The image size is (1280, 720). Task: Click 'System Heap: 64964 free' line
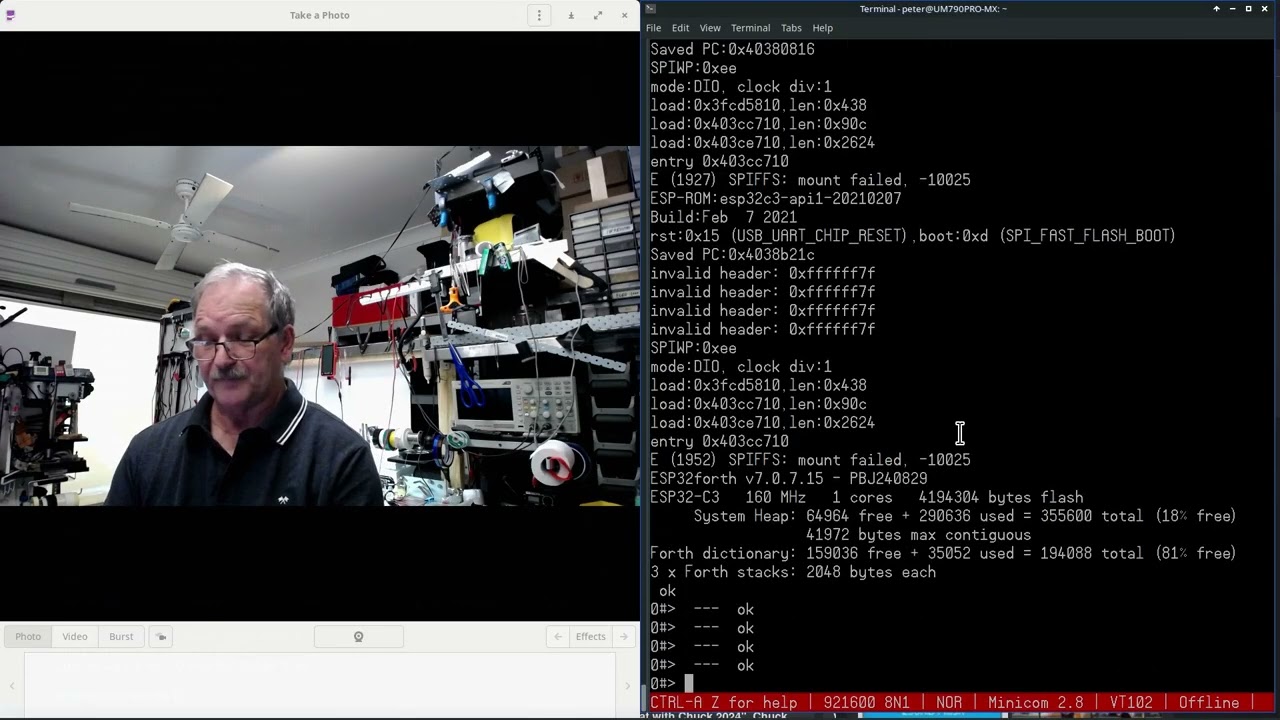click(x=965, y=516)
